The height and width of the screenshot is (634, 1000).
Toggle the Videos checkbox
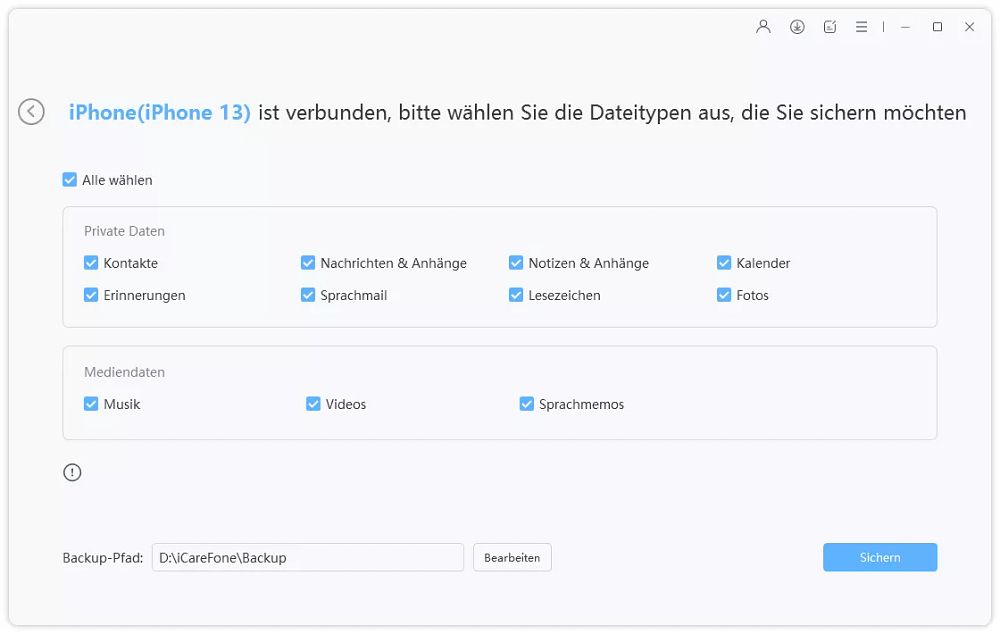click(x=312, y=404)
